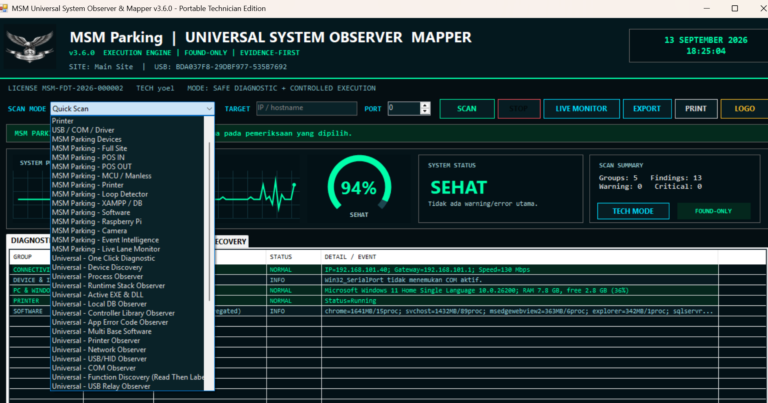Click the TARGET IP / hostname field
768x403 pixels.
pyautogui.click(x=307, y=108)
